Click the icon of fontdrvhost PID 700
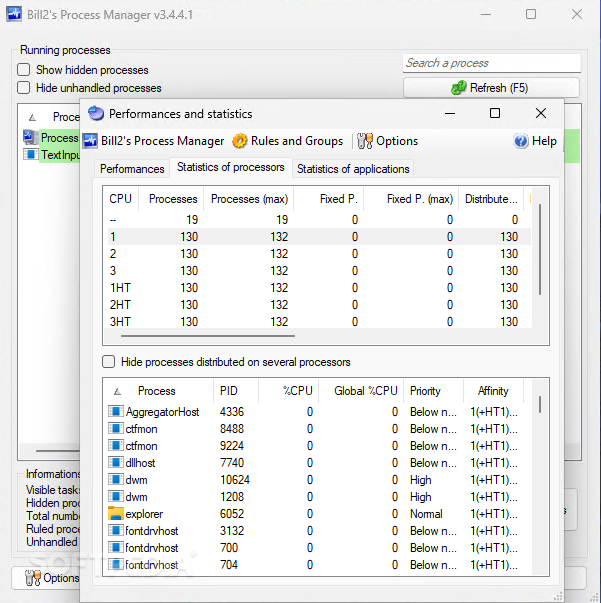601x603 pixels. [115, 547]
